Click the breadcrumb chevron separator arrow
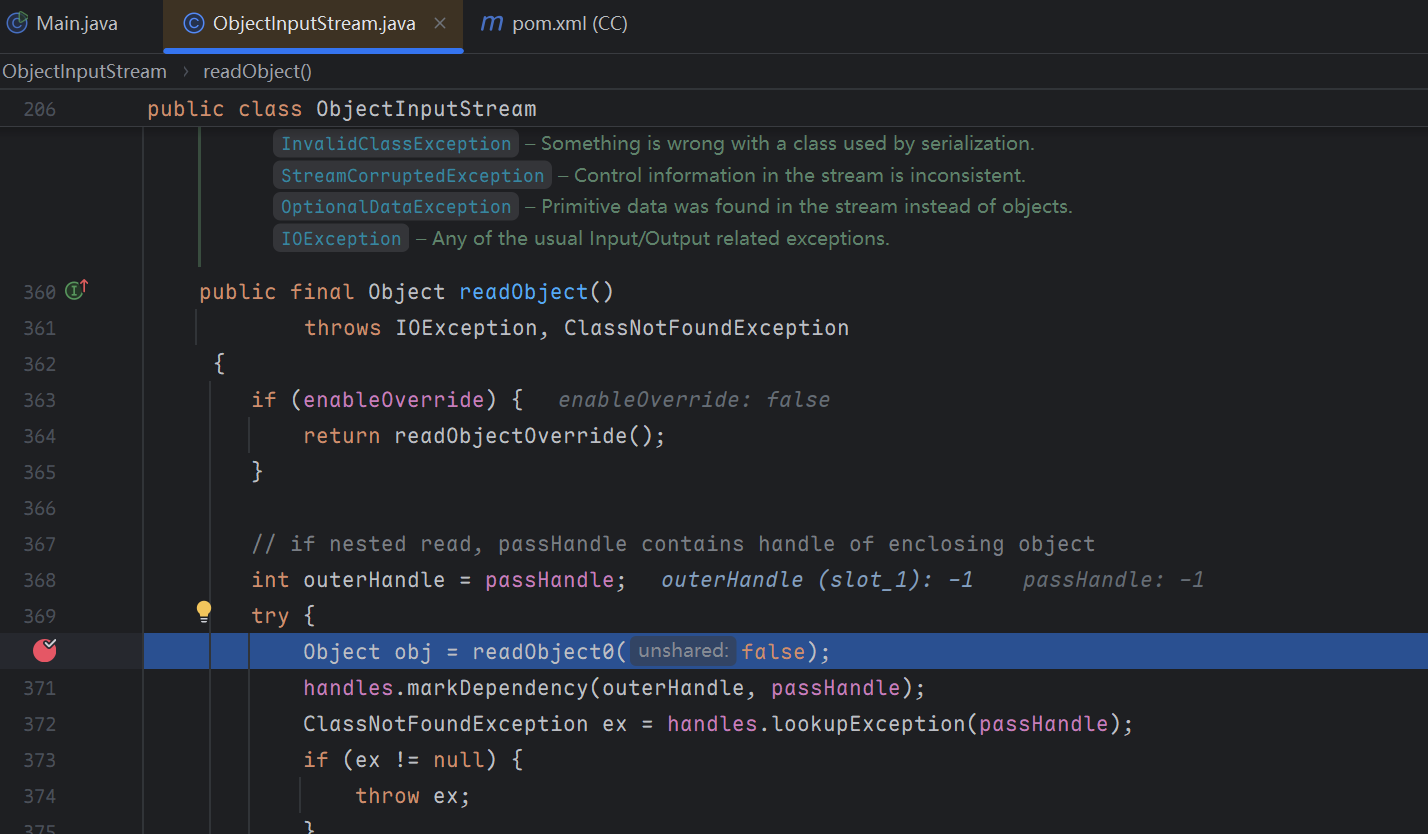The width and height of the screenshot is (1428, 834). coord(185,71)
